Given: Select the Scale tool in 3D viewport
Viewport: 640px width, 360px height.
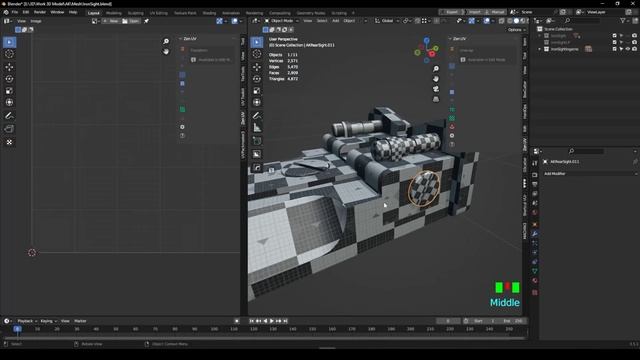Looking at the screenshot, I should 257,91.
